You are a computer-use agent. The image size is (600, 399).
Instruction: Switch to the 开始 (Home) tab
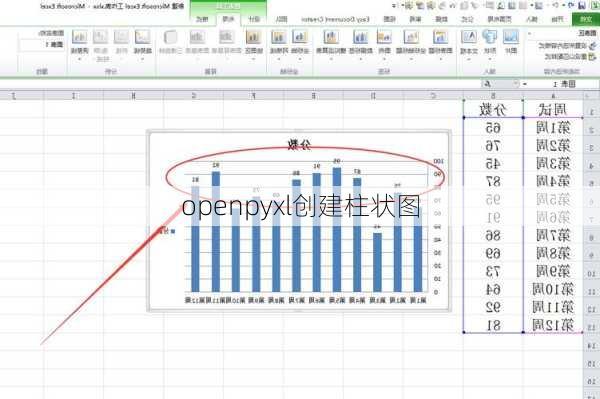pos(558,19)
